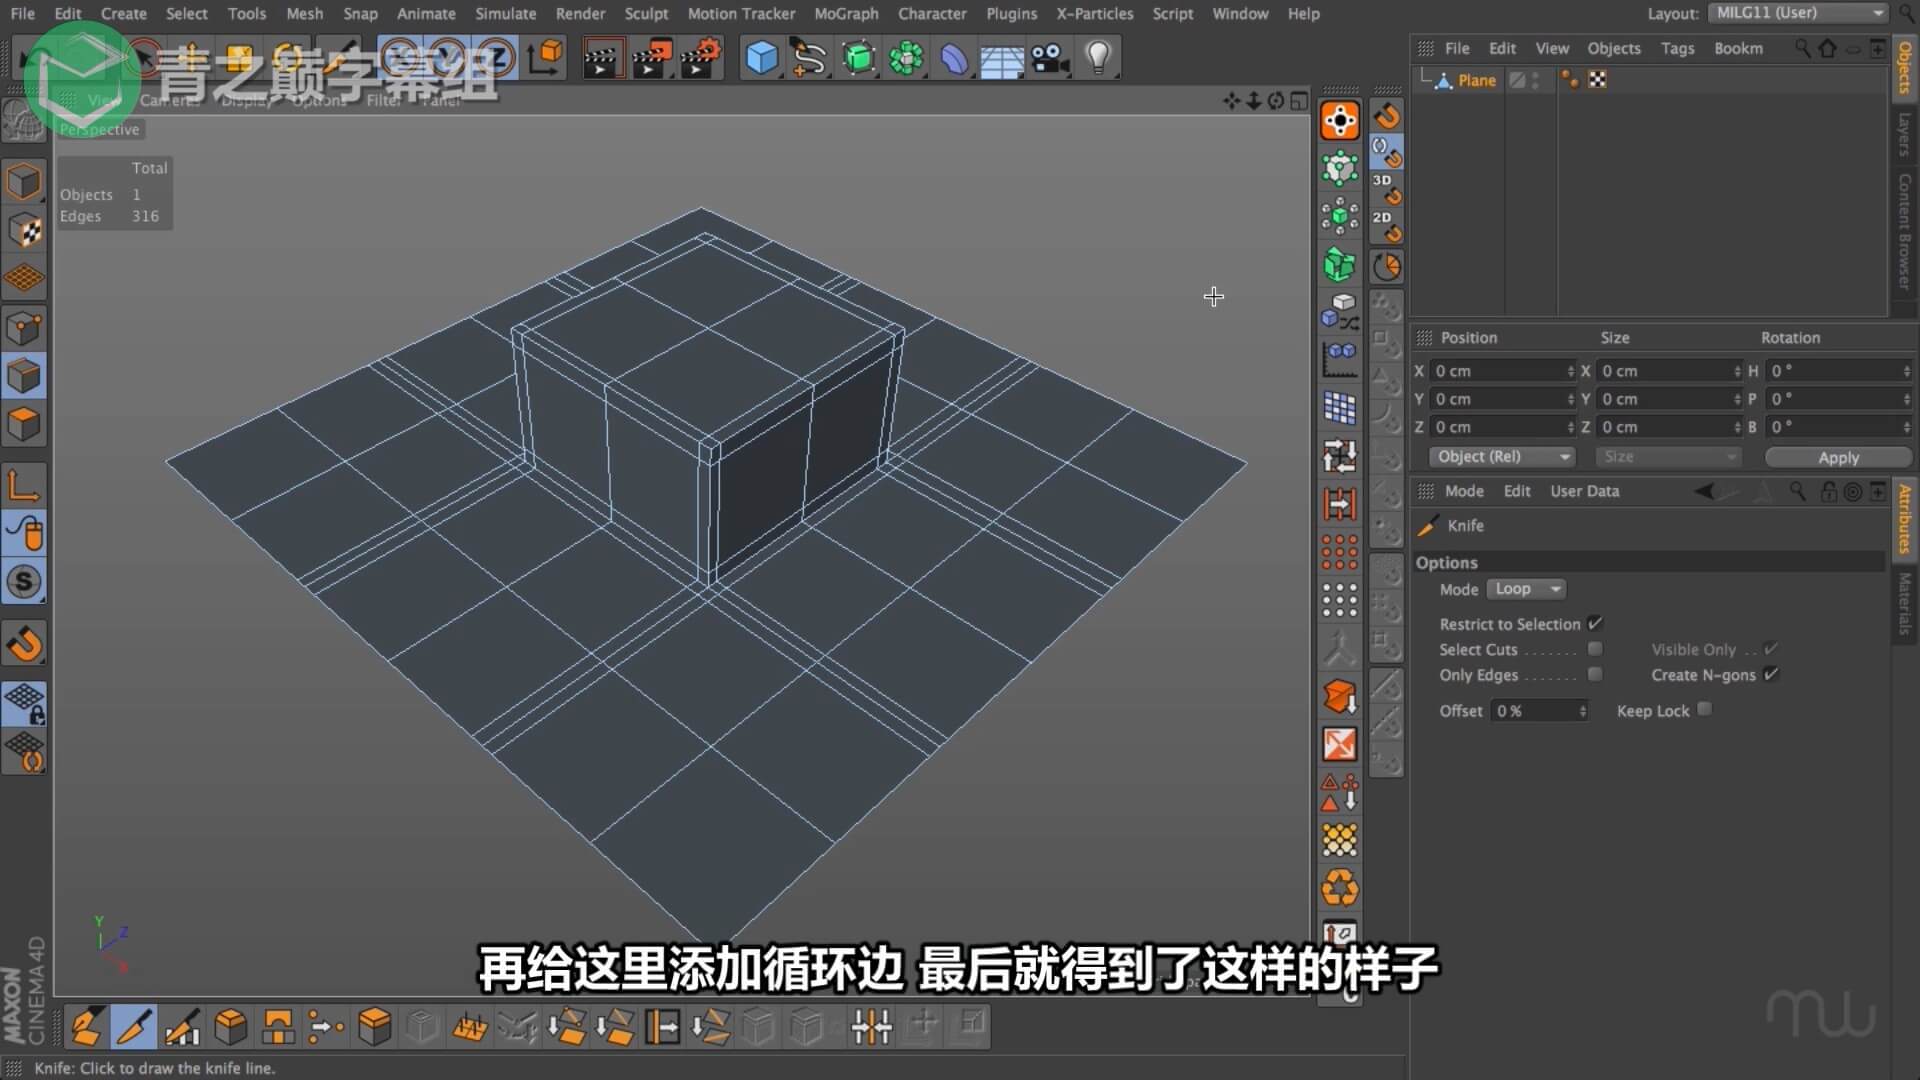Viewport: 1920px width, 1080px height.
Task: Click the search magnifier in the Objects panel
Action: click(1800, 47)
